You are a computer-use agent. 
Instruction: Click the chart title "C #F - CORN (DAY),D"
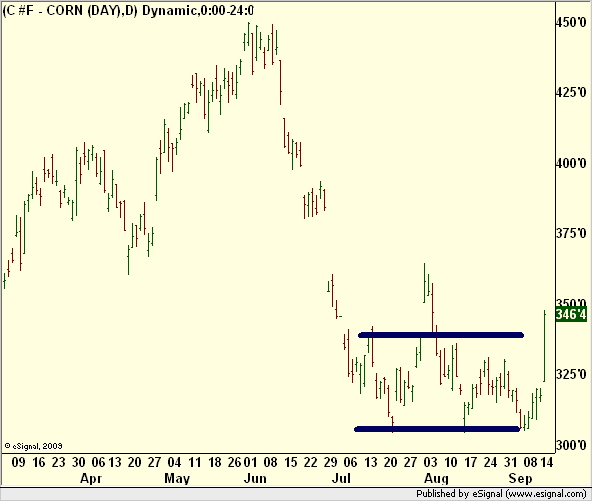71,11
